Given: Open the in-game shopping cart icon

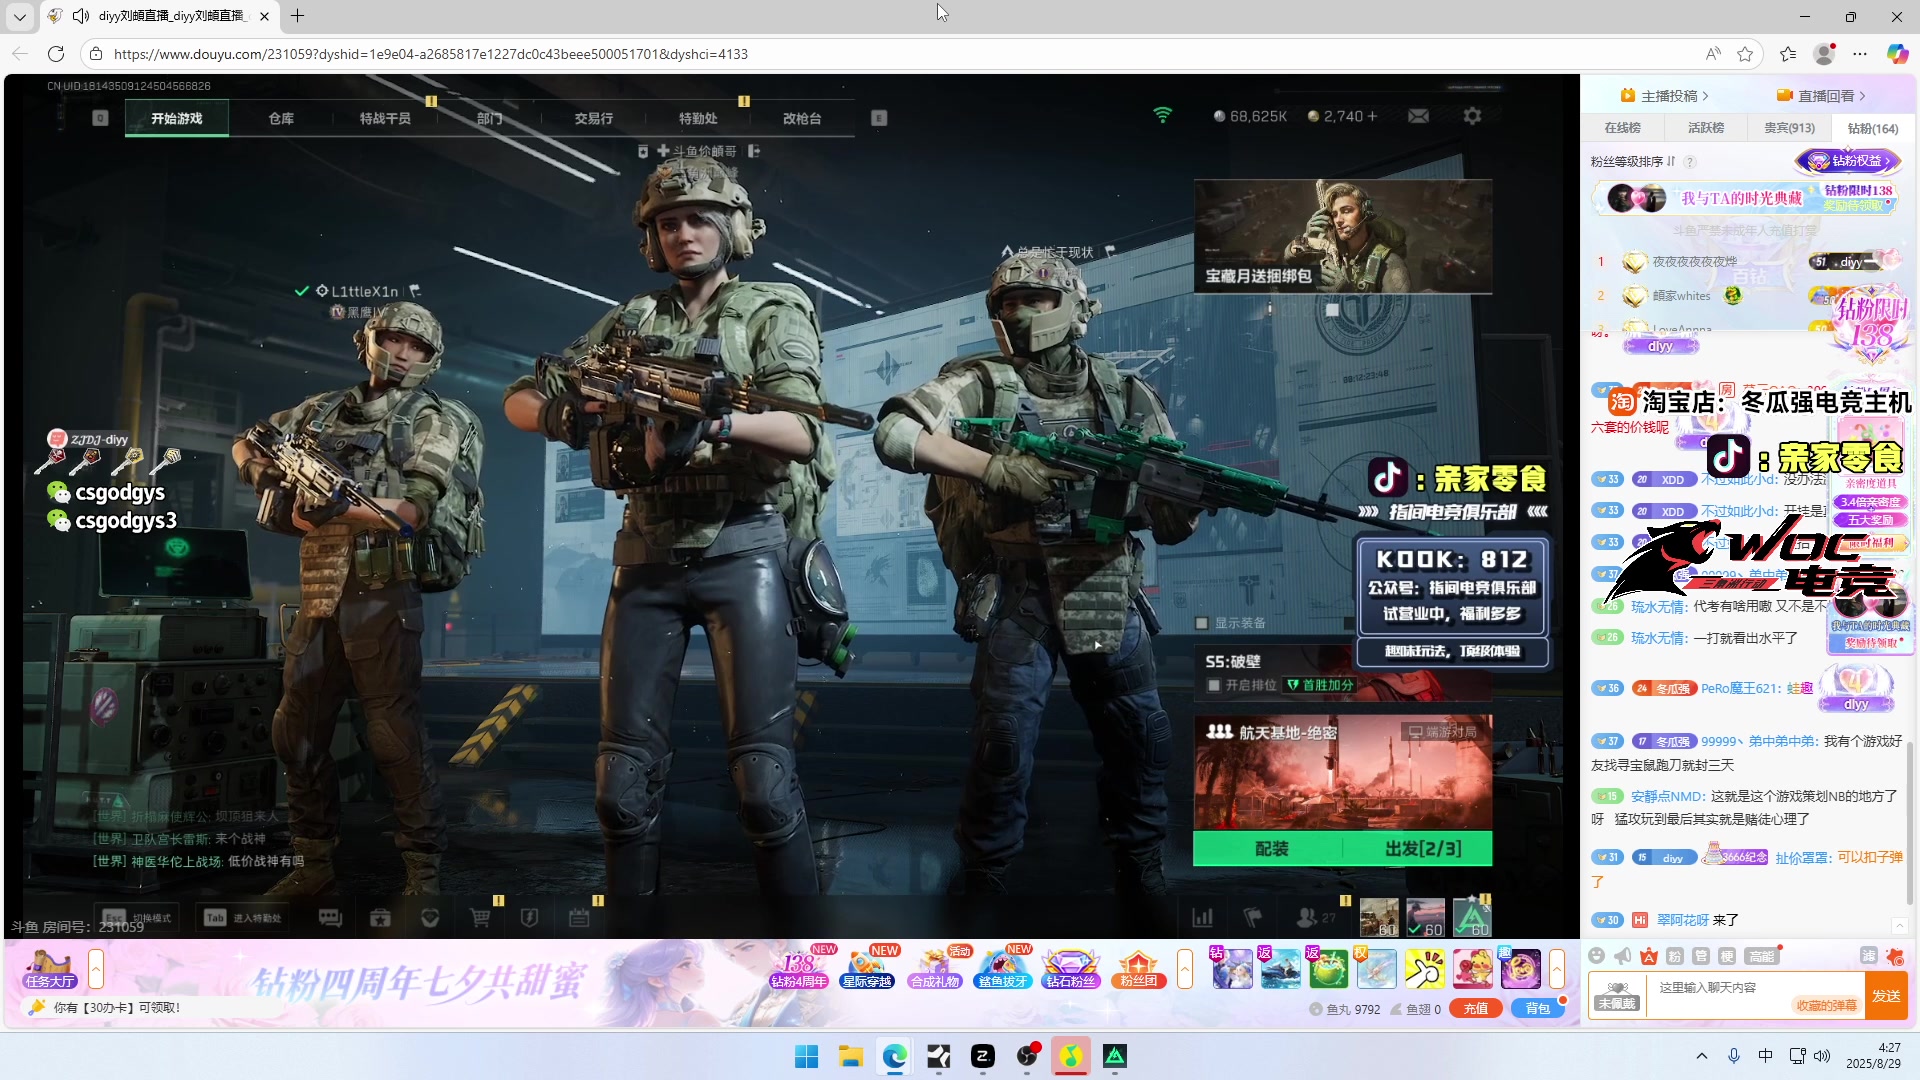Looking at the screenshot, I should pyautogui.click(x=480, y=918).
